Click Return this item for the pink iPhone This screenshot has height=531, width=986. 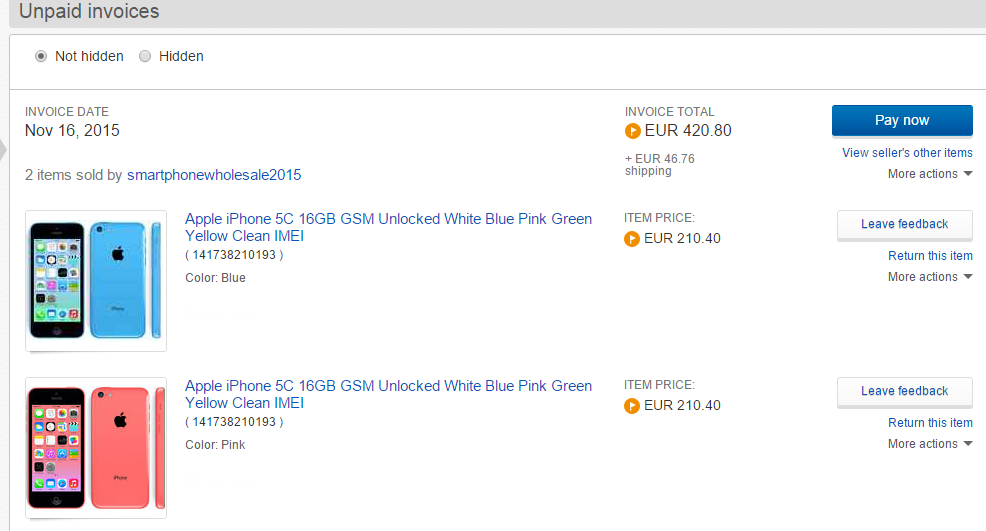point(930,423)
